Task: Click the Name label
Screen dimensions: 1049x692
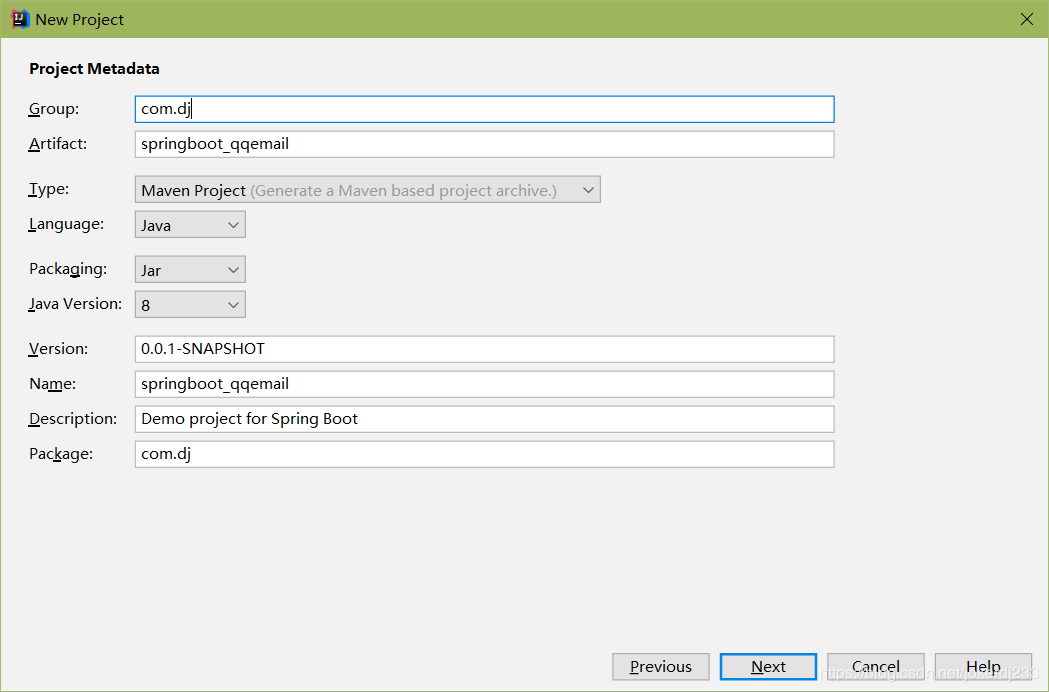Action: (52, 383)
